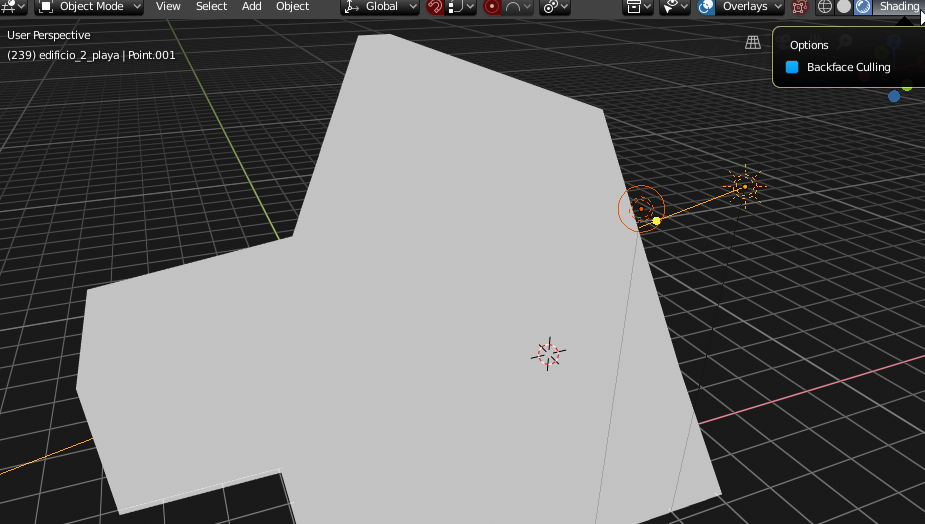The image size is (925, 524).
Task: Open the snap element options dropdown
Action: pos(461,6)
